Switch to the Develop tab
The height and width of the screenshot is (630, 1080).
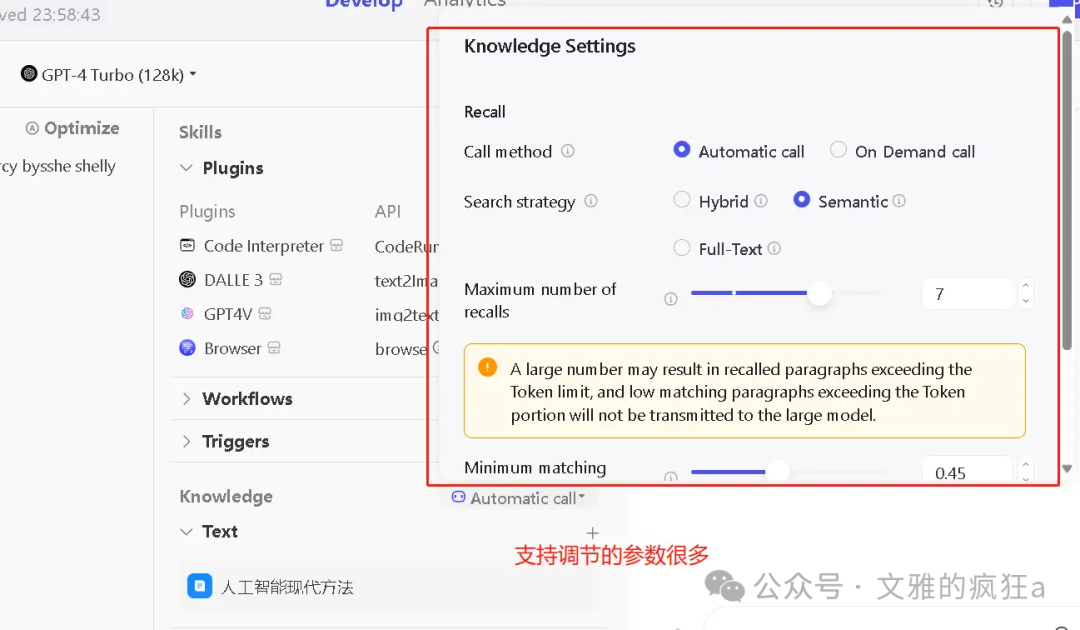364,3
